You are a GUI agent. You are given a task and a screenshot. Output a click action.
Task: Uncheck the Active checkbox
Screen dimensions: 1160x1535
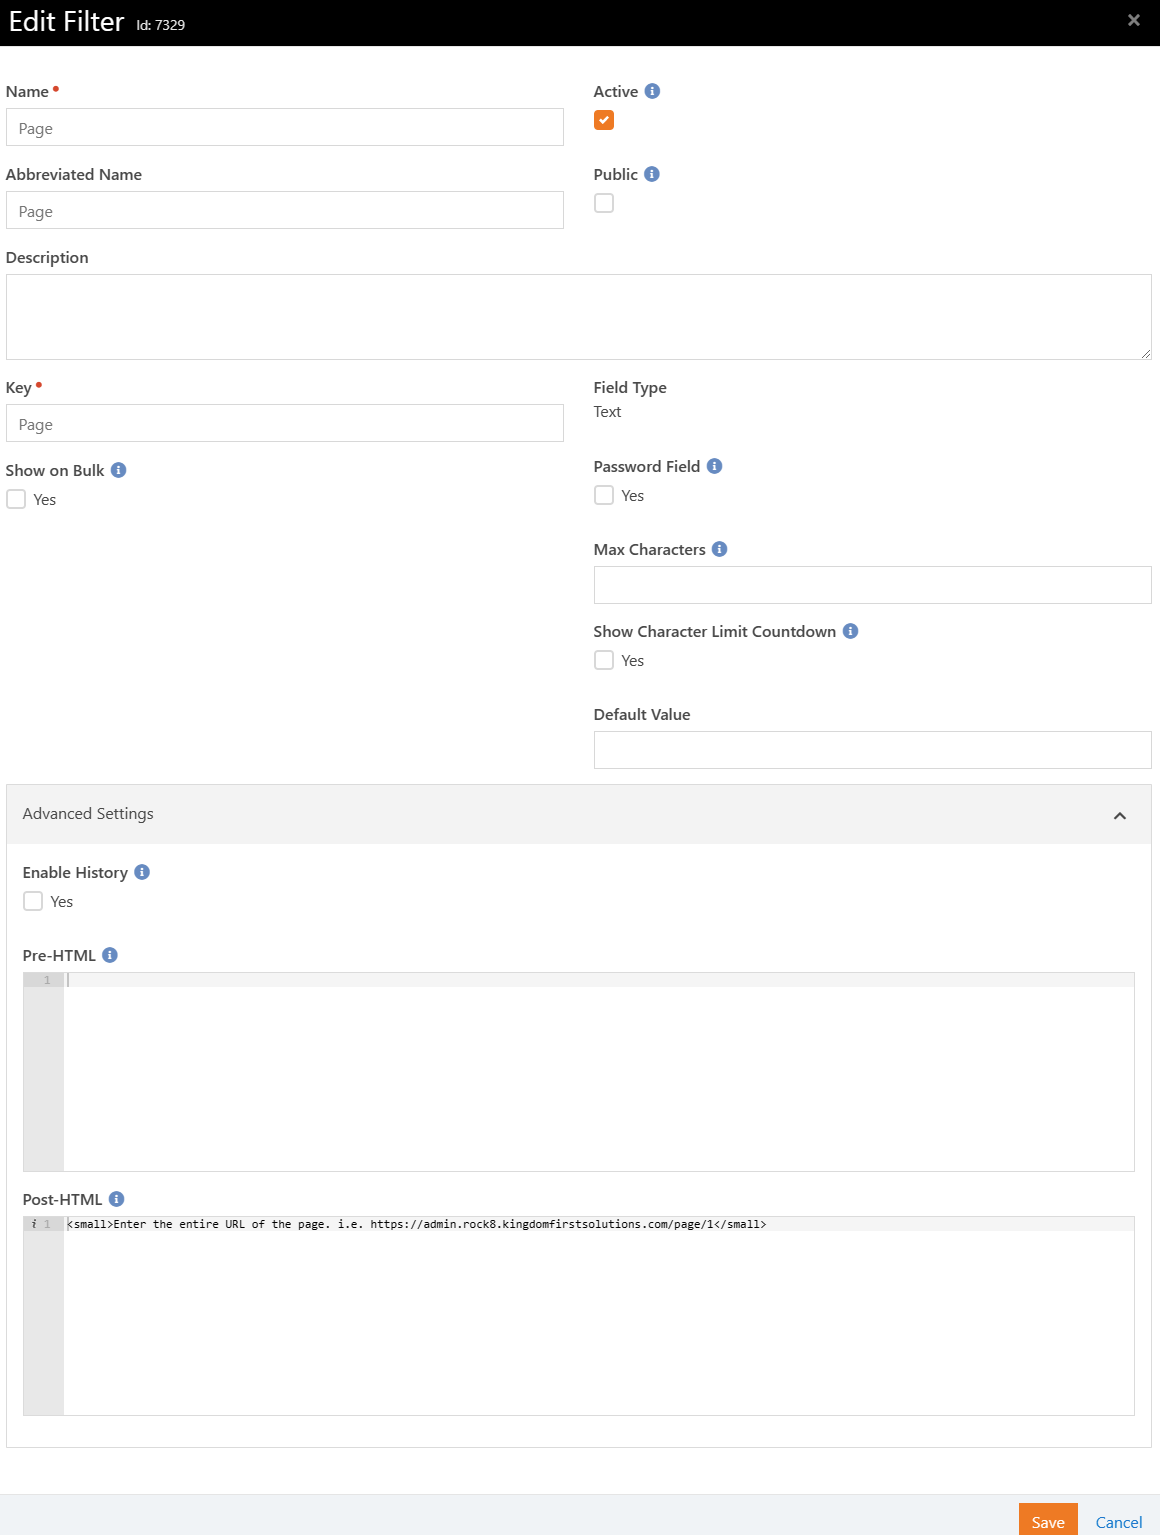604,120
